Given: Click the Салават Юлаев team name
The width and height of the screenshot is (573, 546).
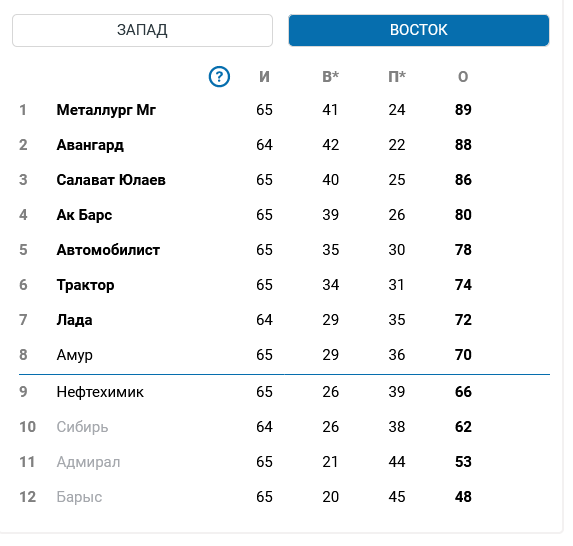Looking at the screenshot, I should click(111, 180).
